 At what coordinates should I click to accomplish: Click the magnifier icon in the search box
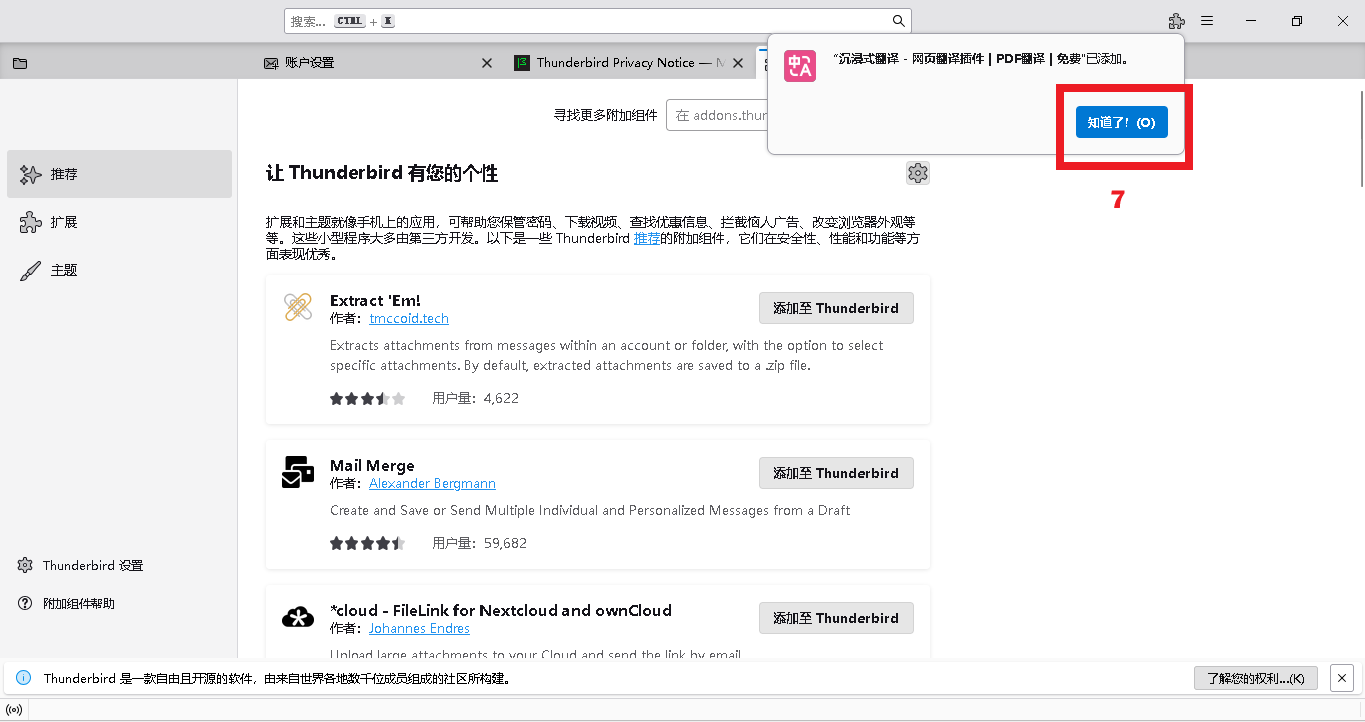point(898,21)
